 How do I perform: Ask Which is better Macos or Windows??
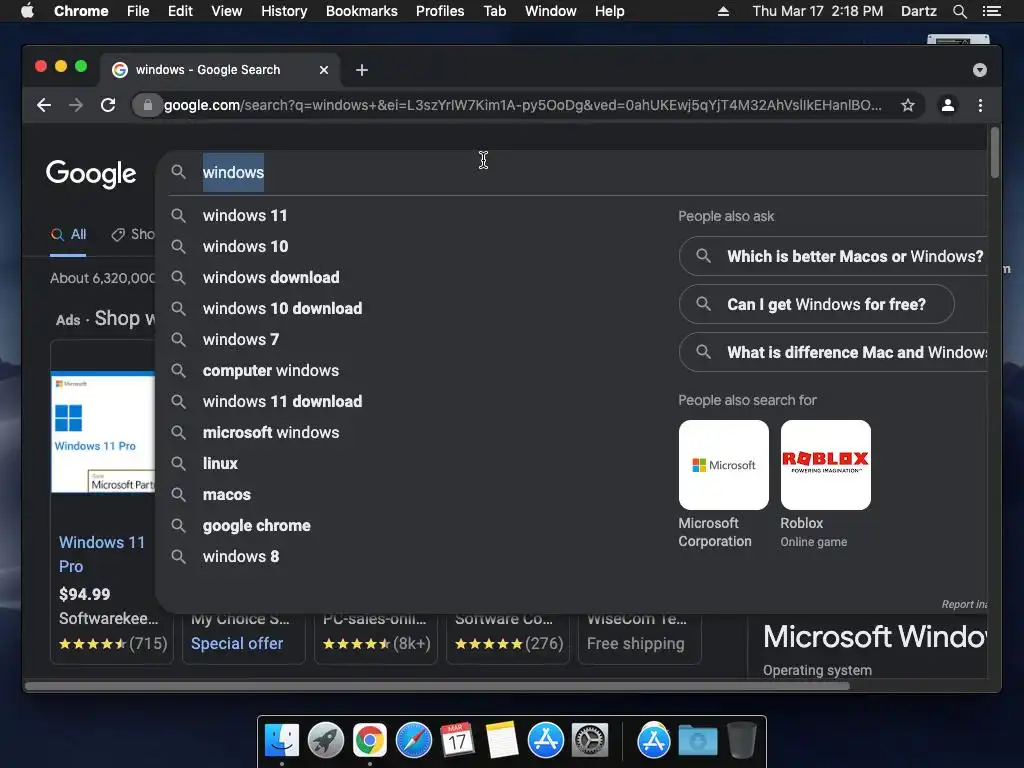833,256
